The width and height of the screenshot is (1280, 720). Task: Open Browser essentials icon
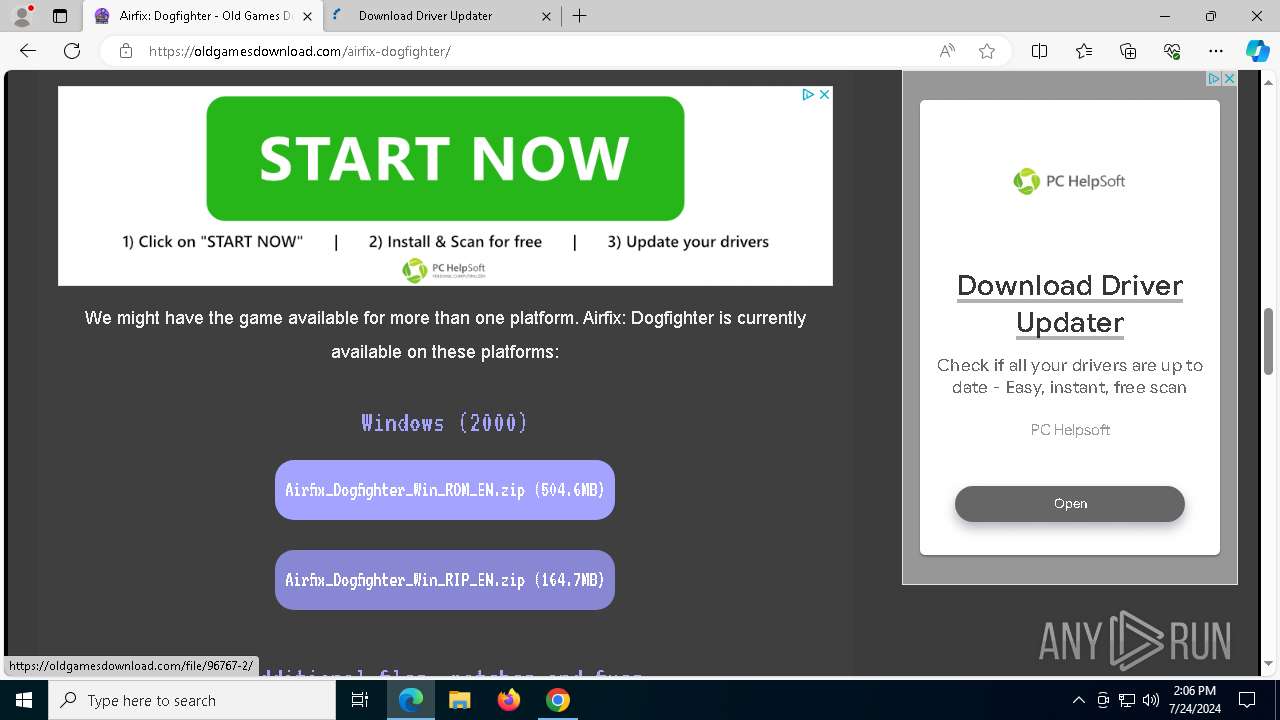[1172, 51]
